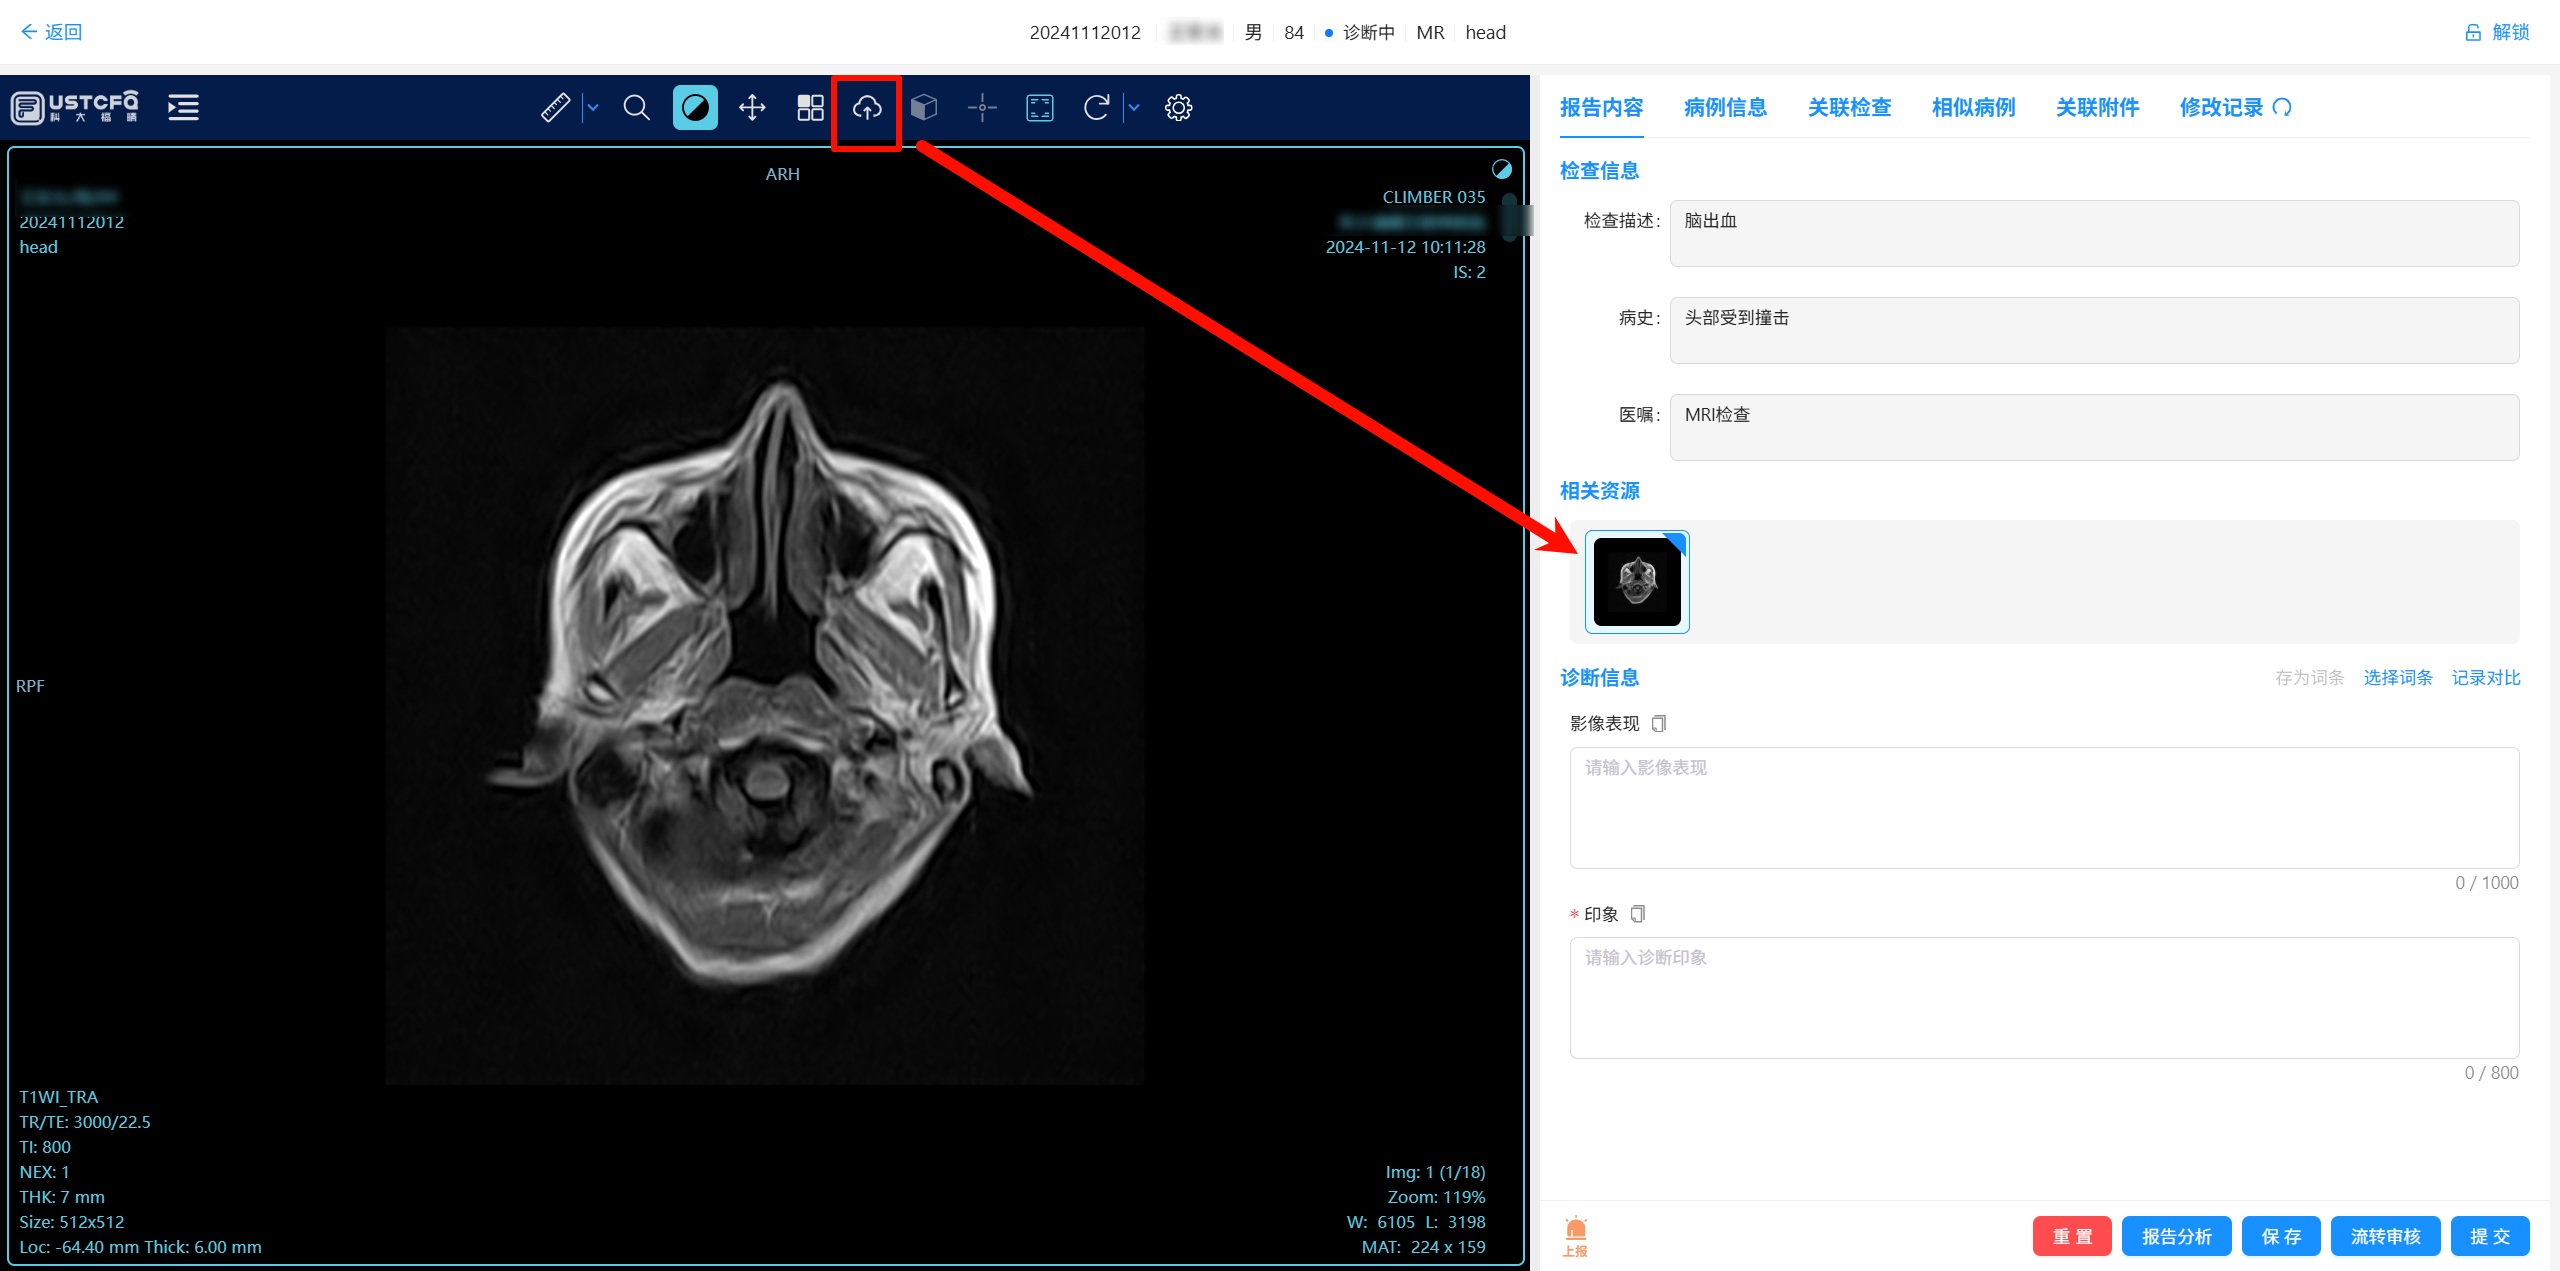Select the magnifier zoom tool
2560x1271 pixels.
[636, 107]
